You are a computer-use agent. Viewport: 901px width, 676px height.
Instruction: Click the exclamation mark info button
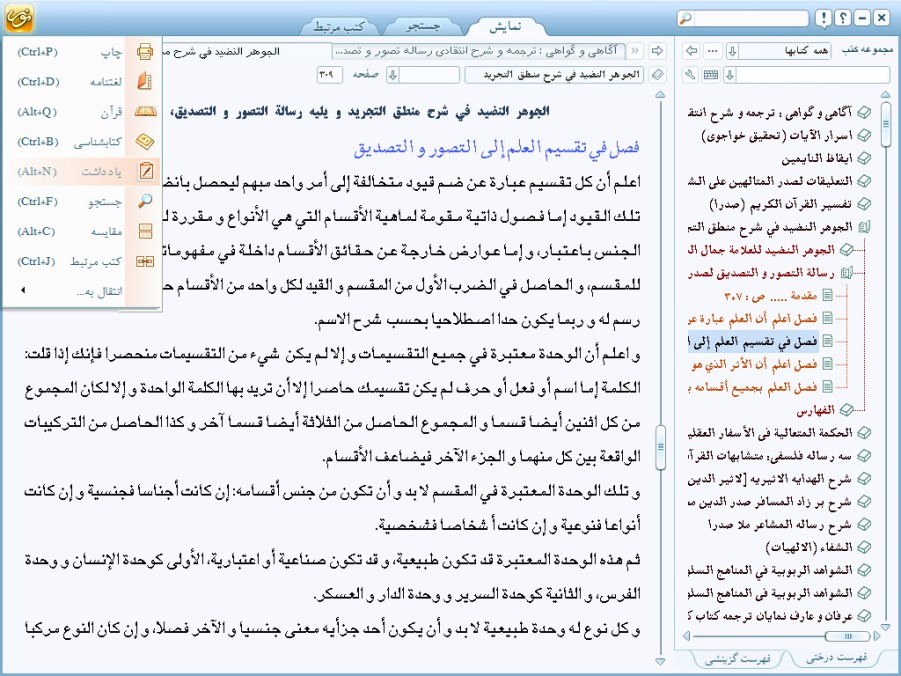click(x=823, y=18)
